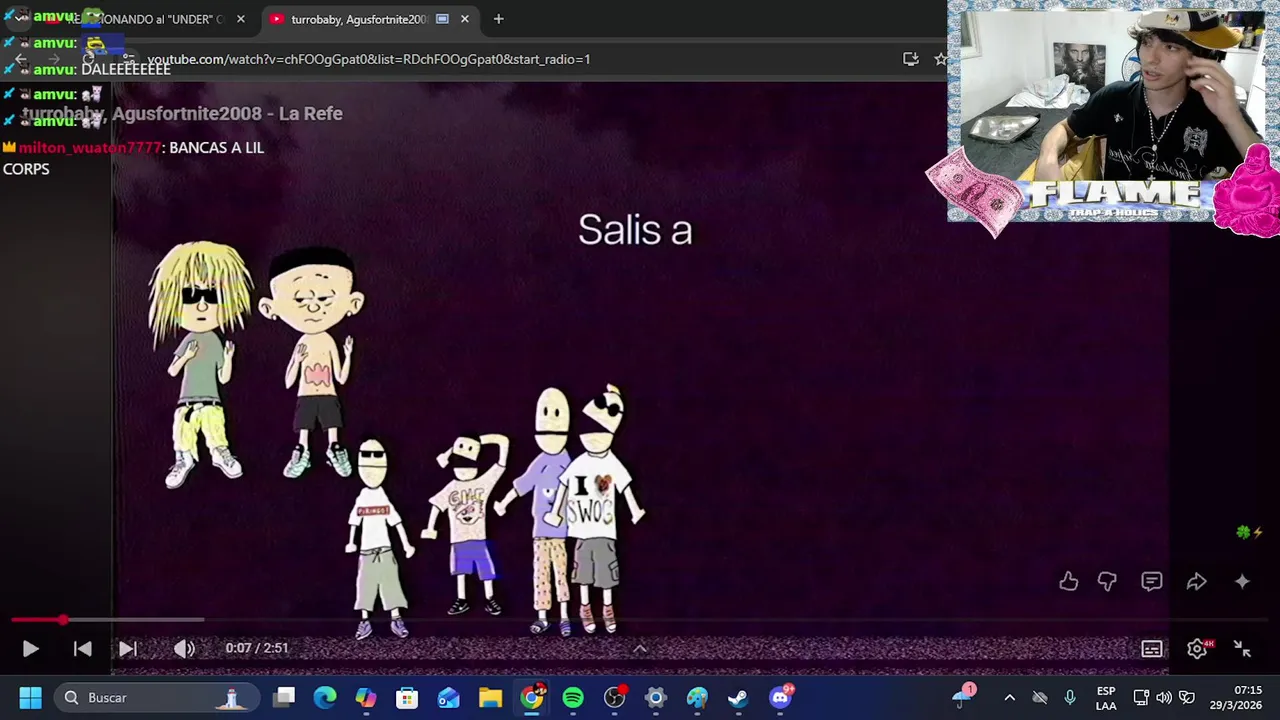
Task: Open YouTube player settings gear
Action: [x=1197, y=649]
